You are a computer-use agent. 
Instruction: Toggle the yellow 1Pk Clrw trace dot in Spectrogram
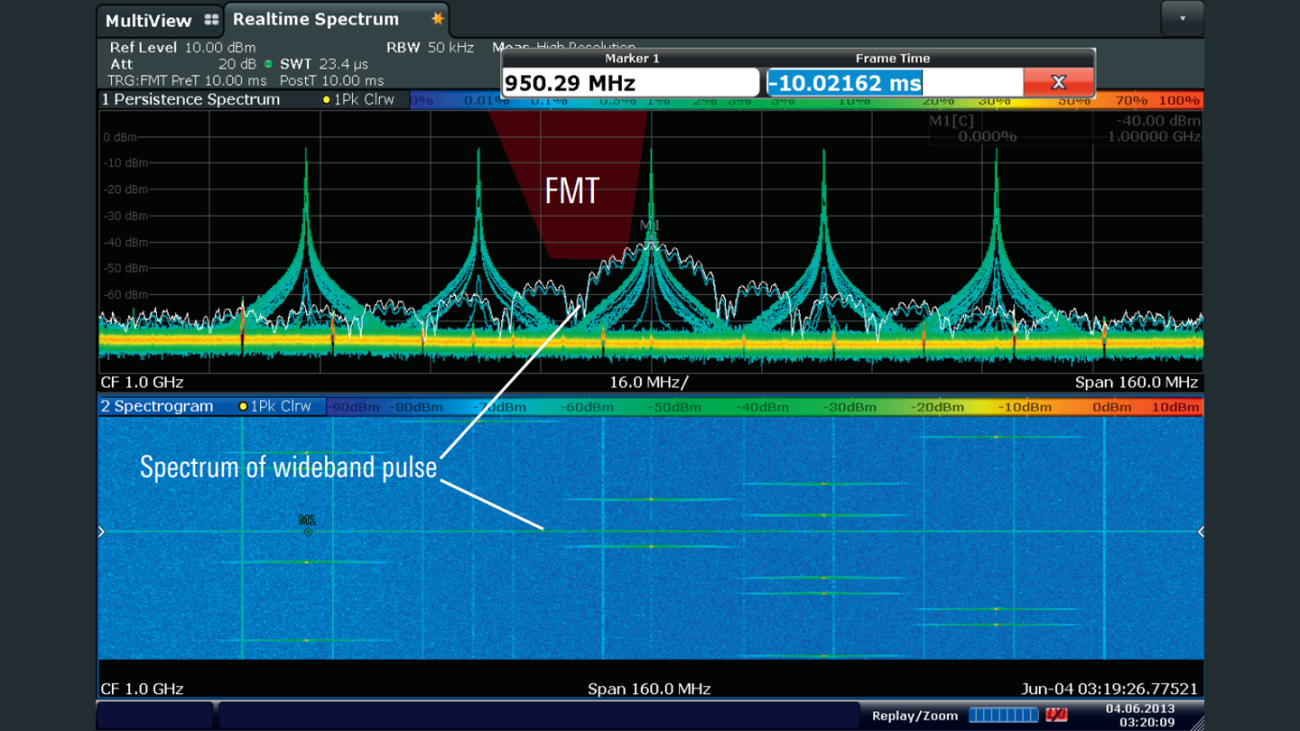pos(243,405)
